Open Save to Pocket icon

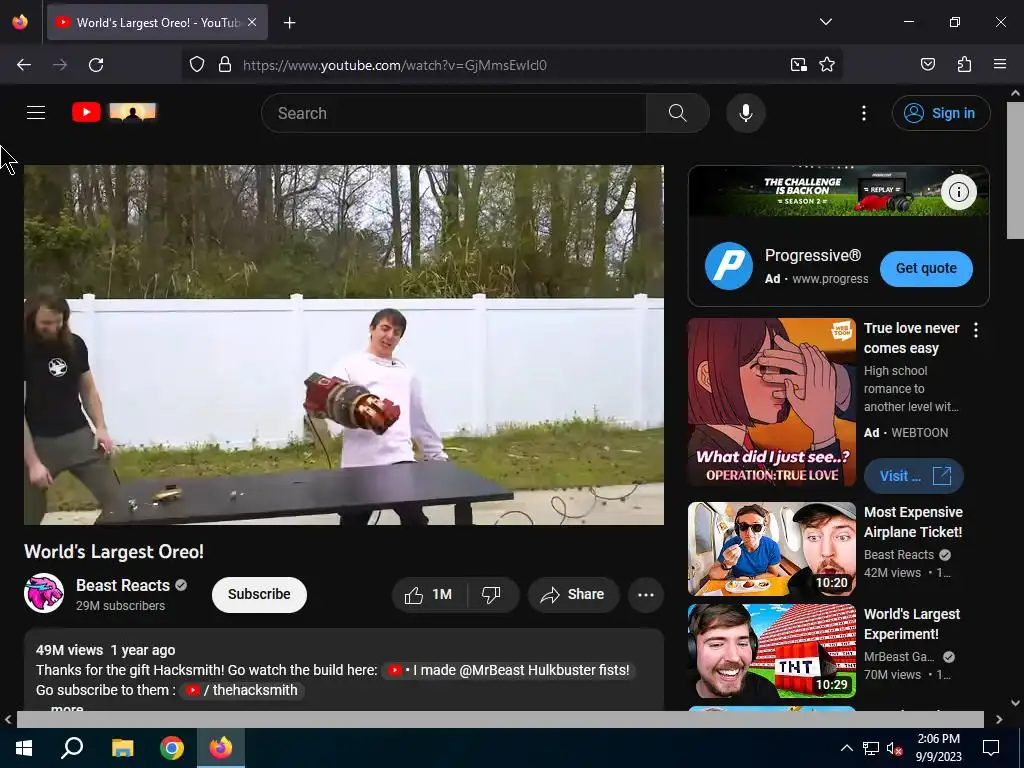pyautogui.click(x=927, y=65)
